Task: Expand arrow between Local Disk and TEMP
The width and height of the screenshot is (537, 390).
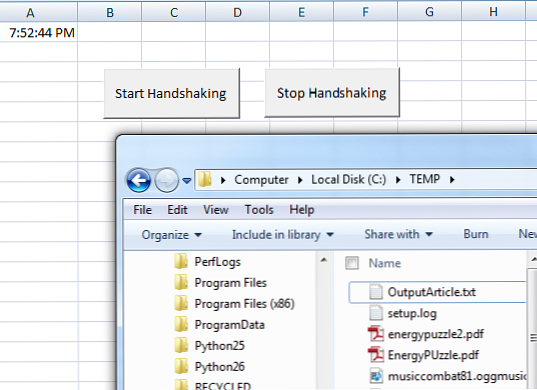Action: point(398,180)
